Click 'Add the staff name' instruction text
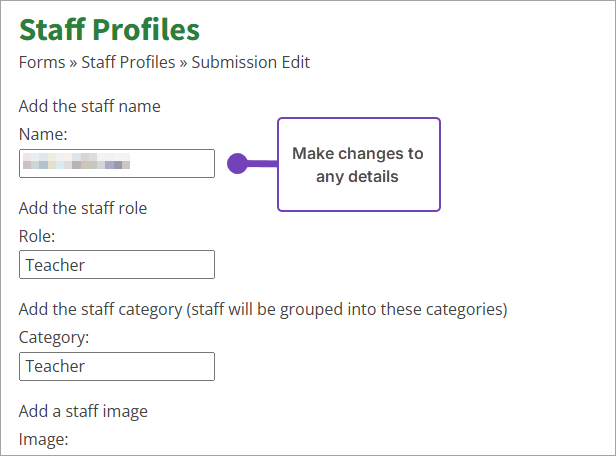 (x=89, y=106)
